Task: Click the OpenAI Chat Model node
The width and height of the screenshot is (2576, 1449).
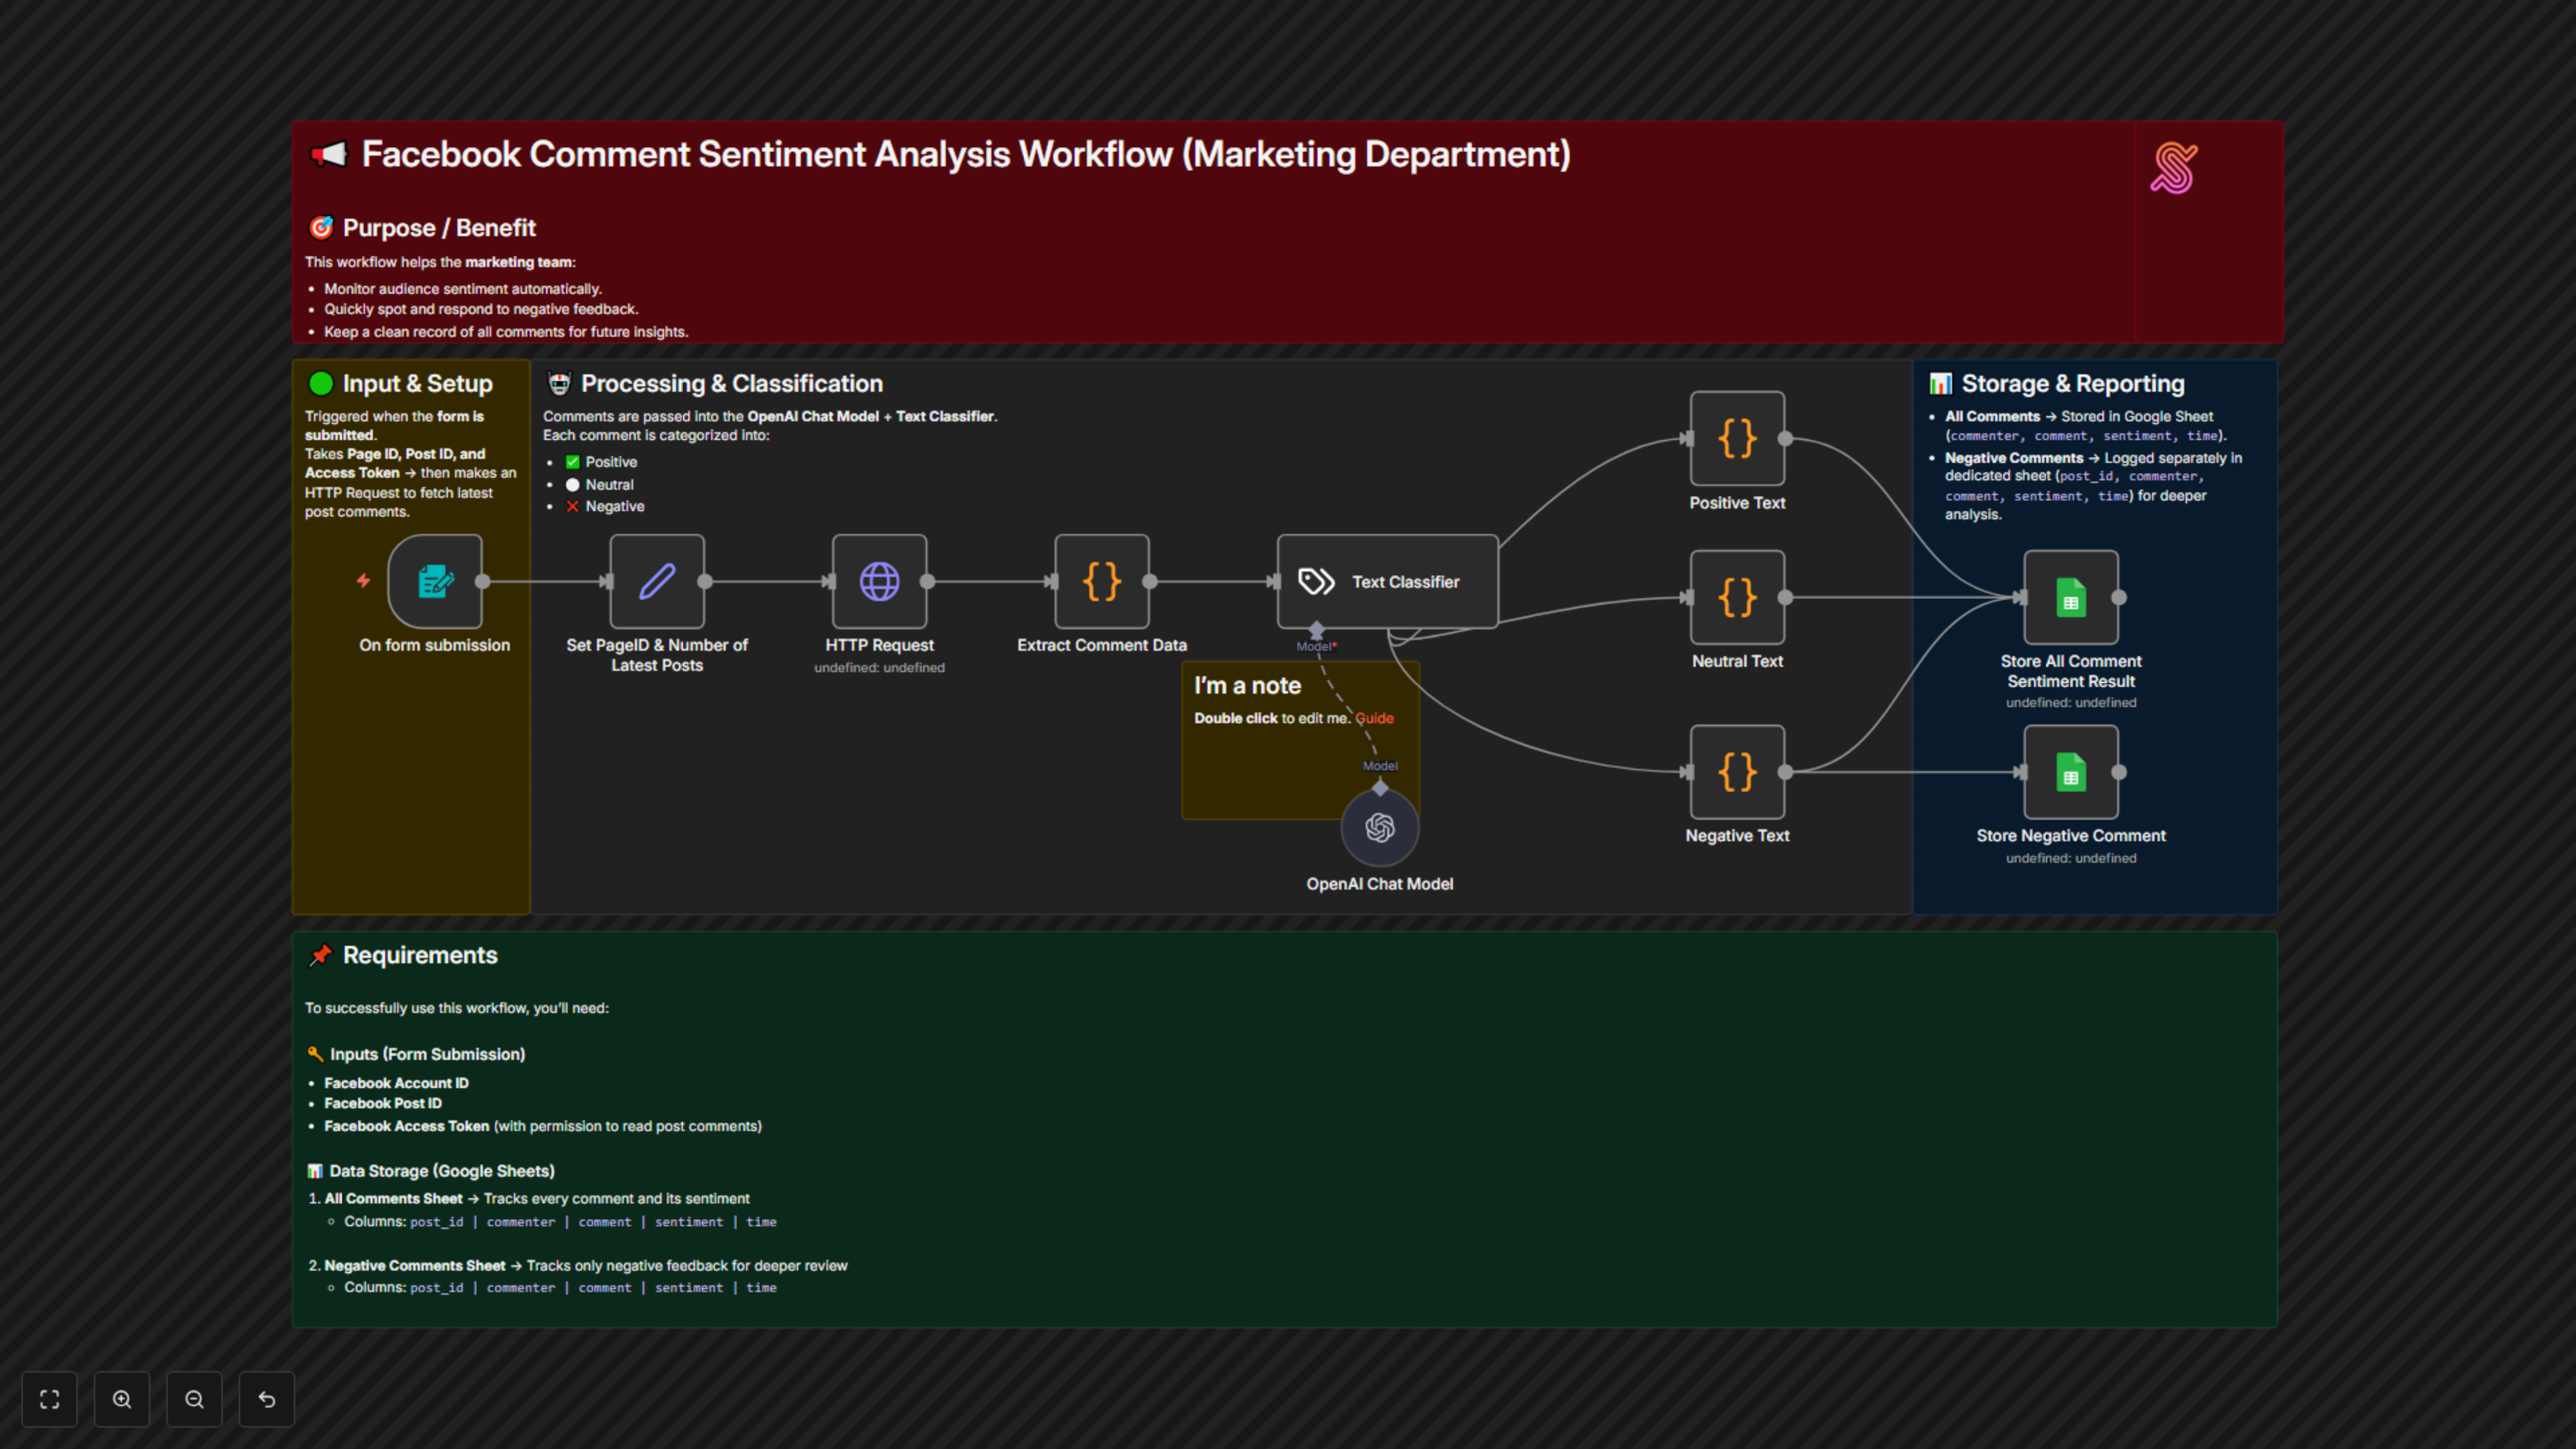Action: click(1380, 828)
